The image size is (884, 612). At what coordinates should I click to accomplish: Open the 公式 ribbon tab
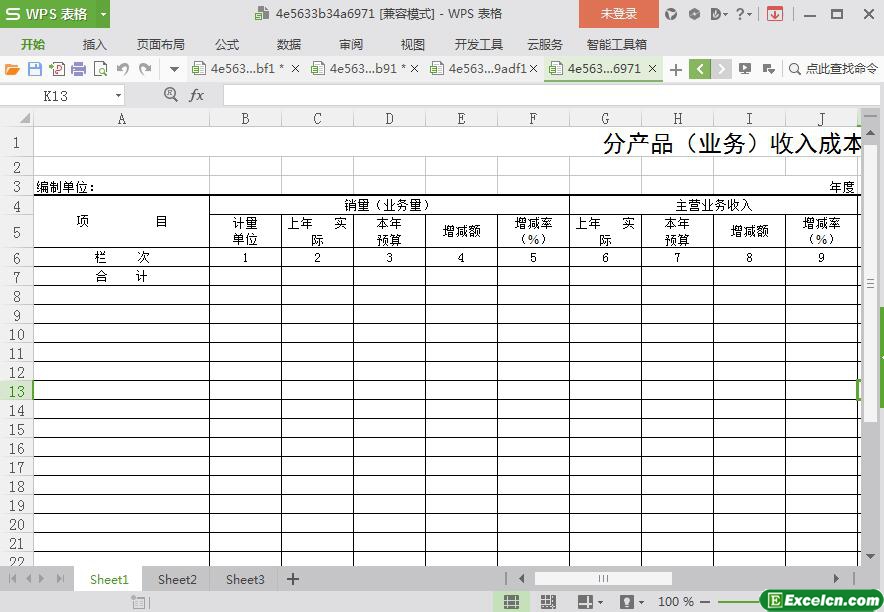[x=227, y=45]
